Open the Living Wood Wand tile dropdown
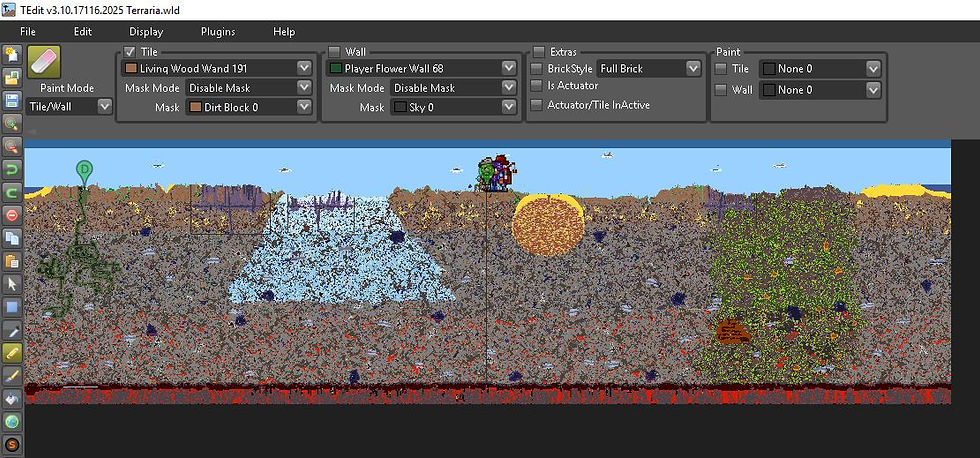 point(216,68)
